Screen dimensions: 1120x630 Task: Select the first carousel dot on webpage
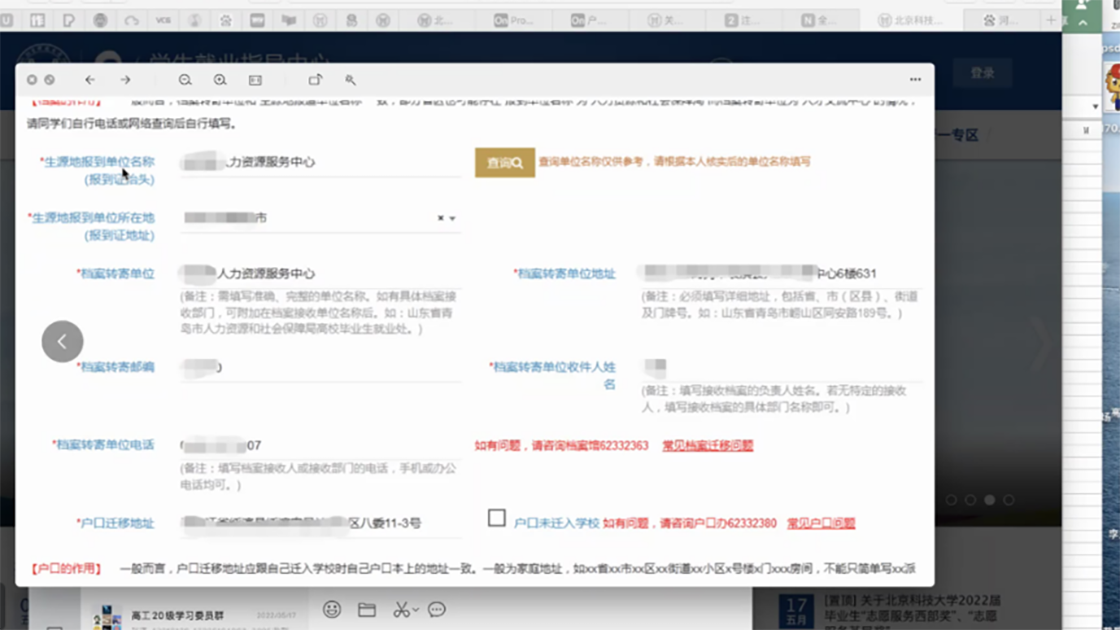(x=951, y=500)
